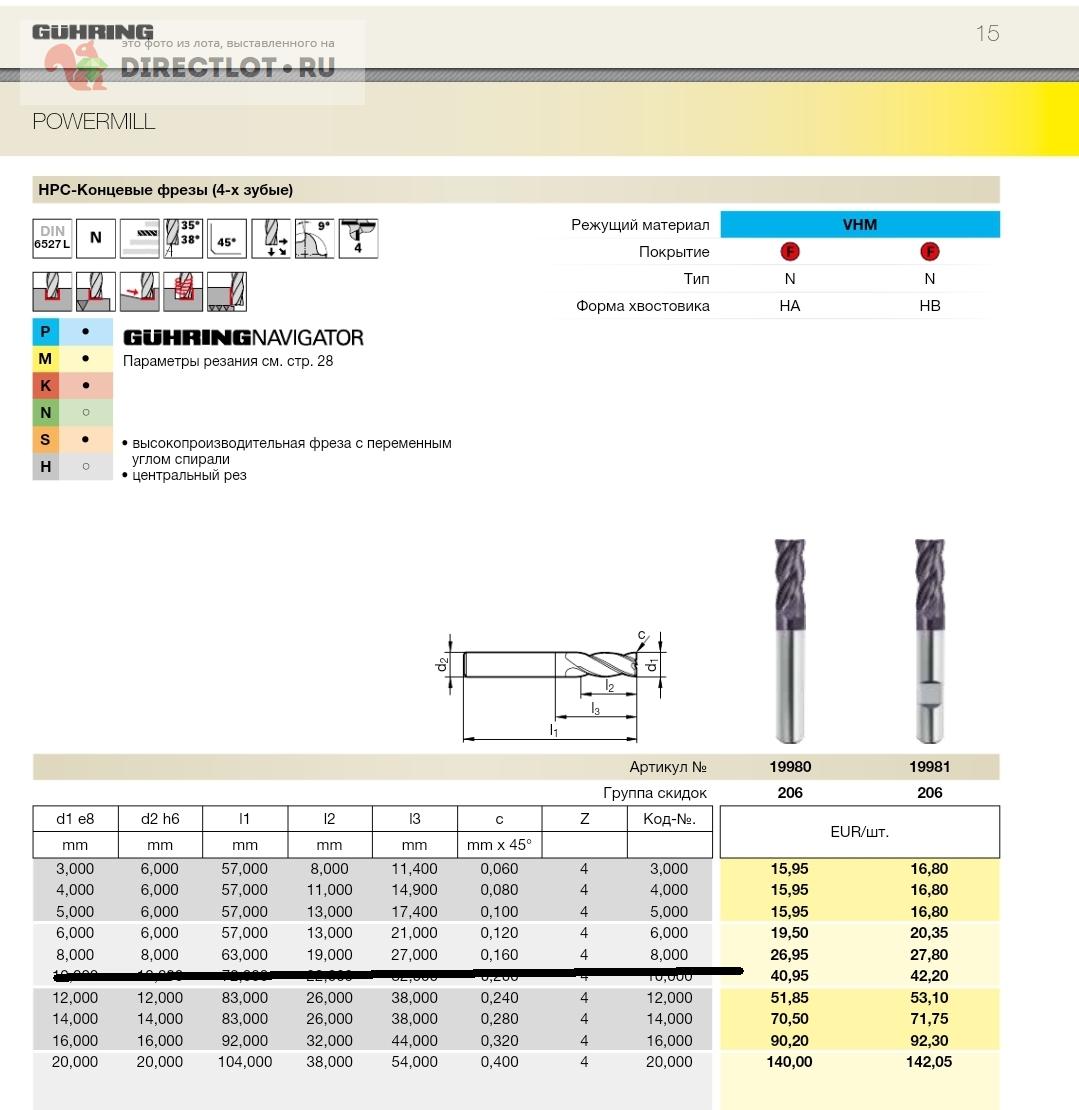The height and width of the screenshot is (1110, 1079).
Task: Select the 45° chamfer icon
Action: (x=227, y=239)
